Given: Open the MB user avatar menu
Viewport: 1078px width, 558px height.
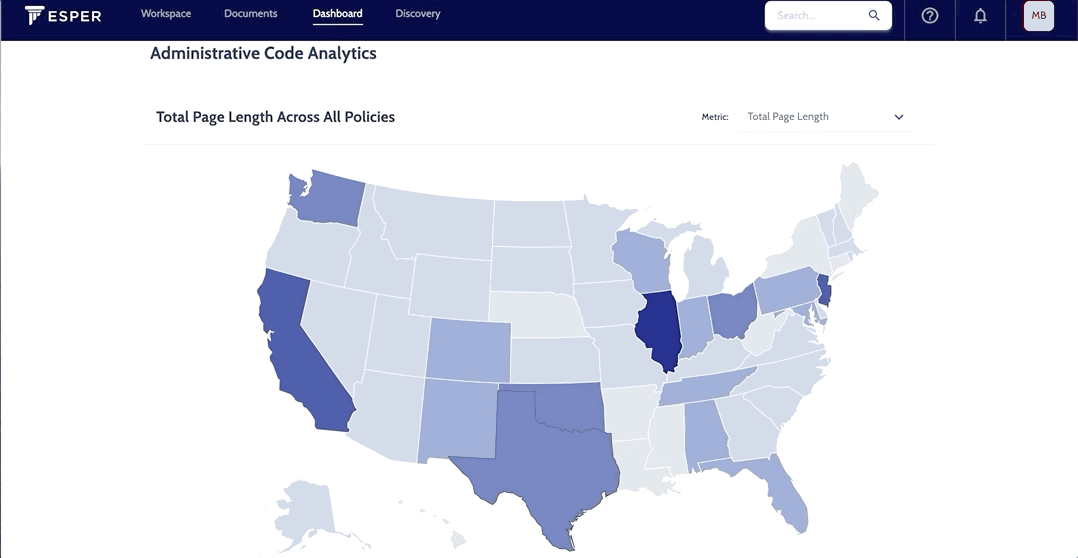Looking at the screenshot, I should [x=1038, y=15].
